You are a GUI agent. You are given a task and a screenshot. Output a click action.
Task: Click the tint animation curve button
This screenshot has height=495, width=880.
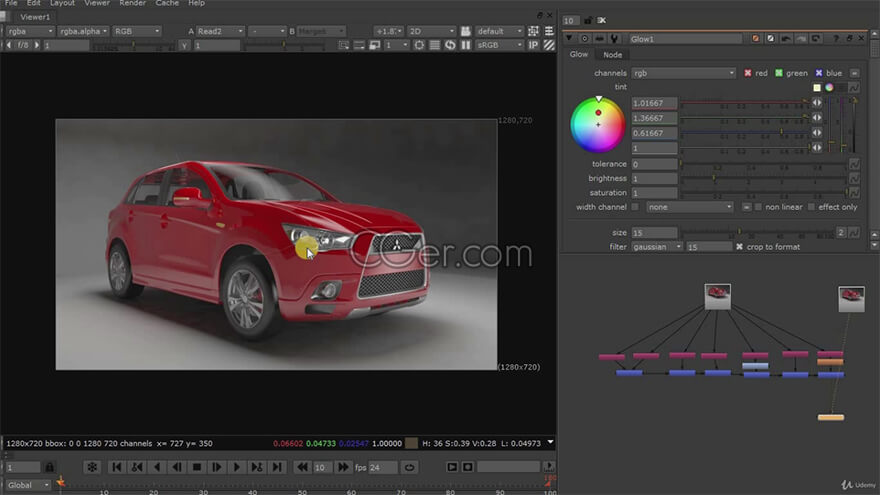(854, 88)
